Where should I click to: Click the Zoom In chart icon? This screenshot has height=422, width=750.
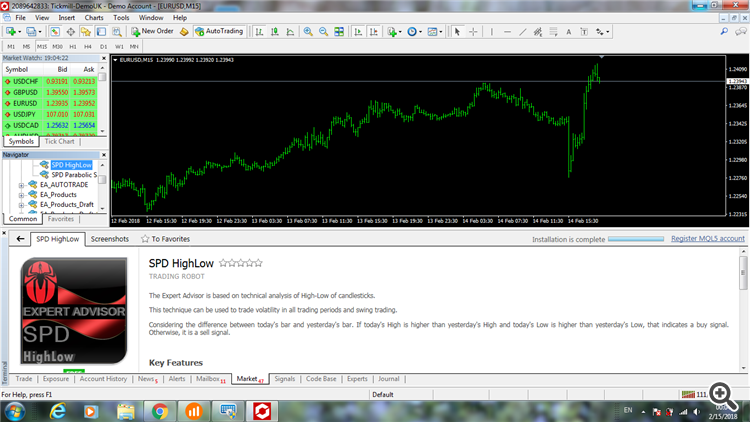pos(308,32)
